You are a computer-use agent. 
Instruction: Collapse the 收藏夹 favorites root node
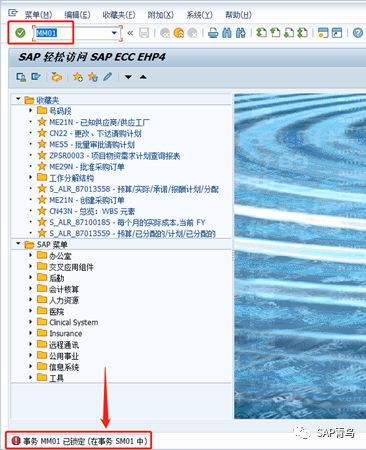tap(18, 99)
